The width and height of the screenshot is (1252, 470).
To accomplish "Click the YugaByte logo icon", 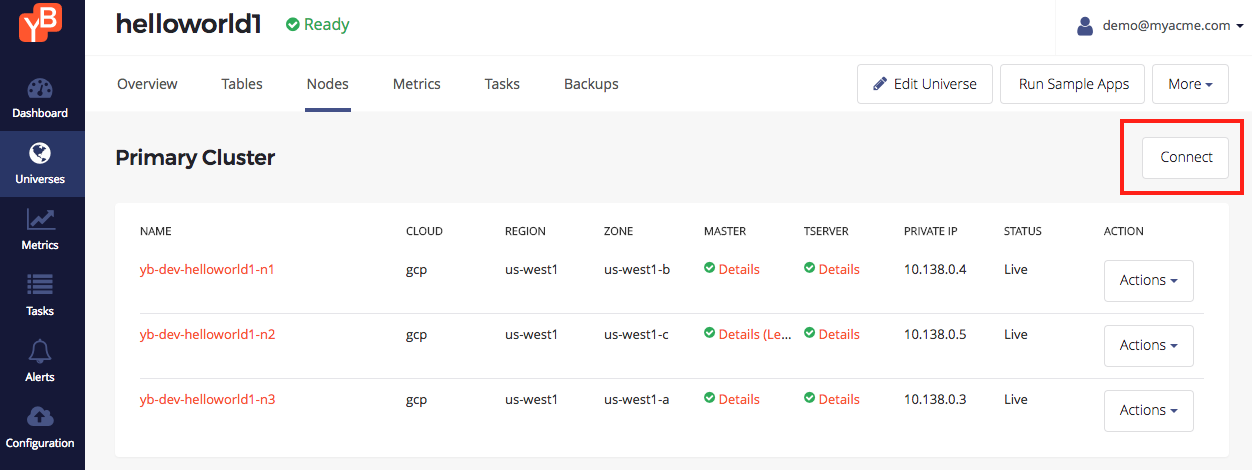I will click(x=41, y=24).
